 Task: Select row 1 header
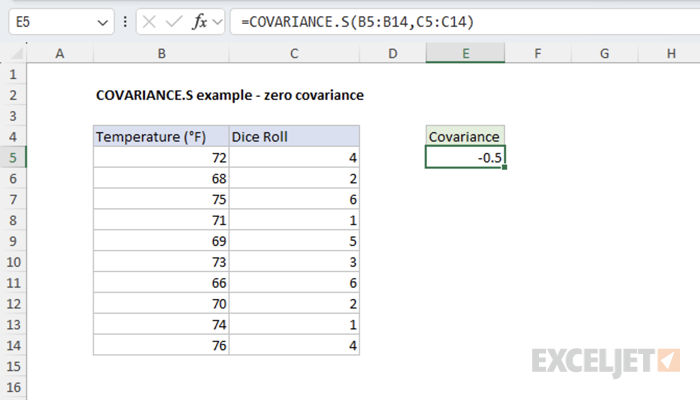[x=13, y=74]
